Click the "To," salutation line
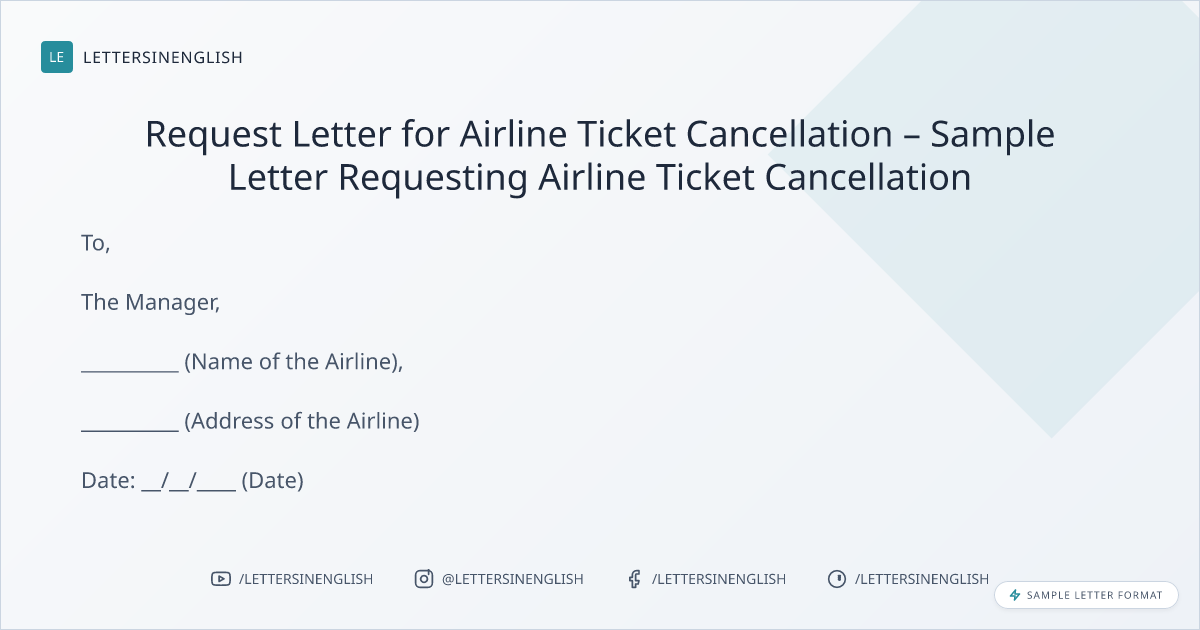This screenshot has height=630, width=1200. pyautogui.click(x=96, y=243)
